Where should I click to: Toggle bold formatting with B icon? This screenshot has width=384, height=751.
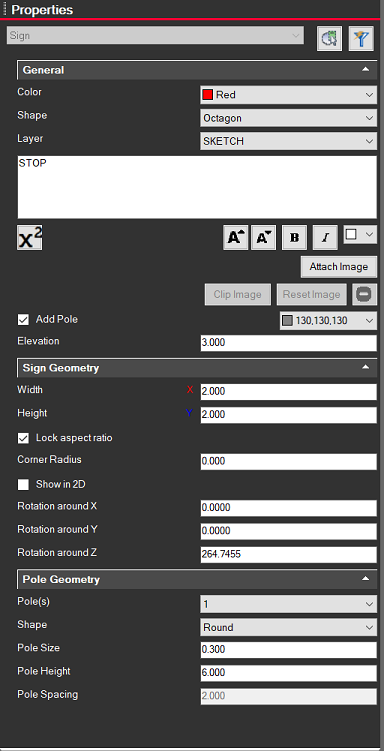(295, 238)
